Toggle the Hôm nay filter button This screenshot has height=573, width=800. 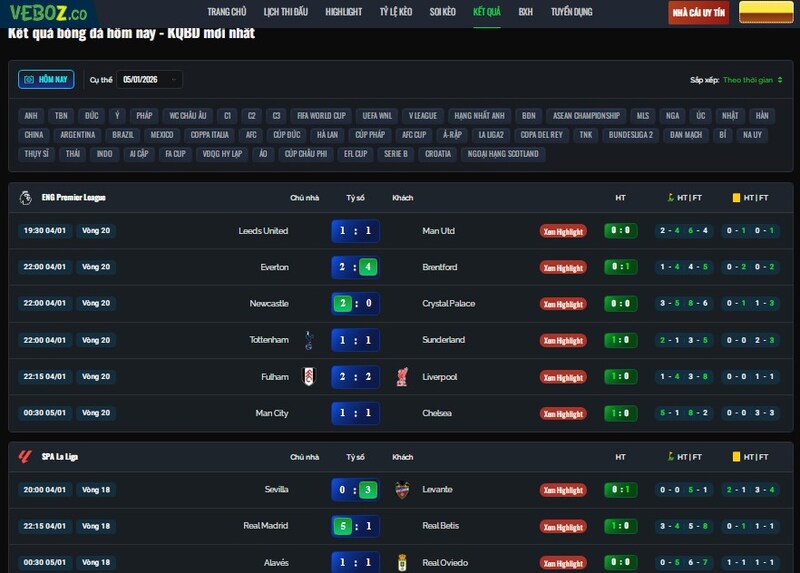click(x=46, y=79)
